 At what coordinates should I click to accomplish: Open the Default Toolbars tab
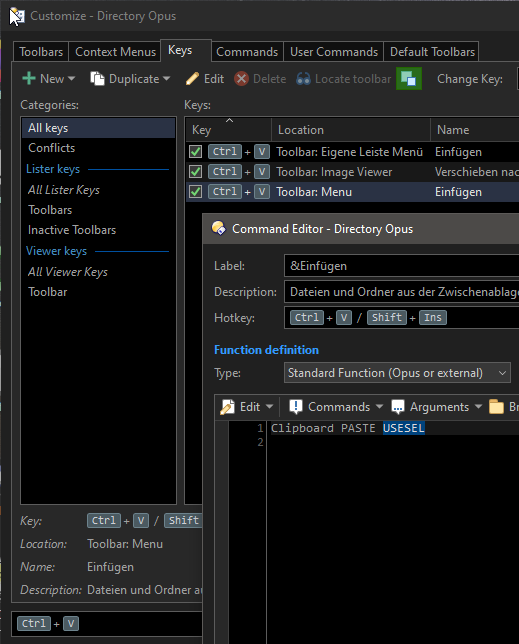point(432,52)
